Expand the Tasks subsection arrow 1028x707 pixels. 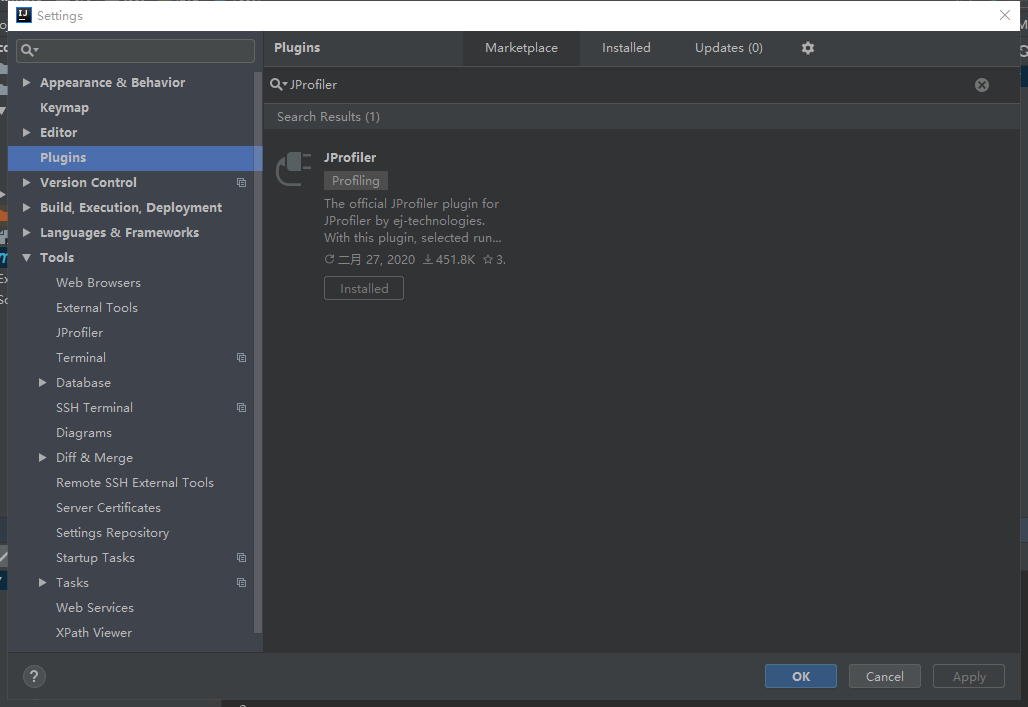click(x=42, y=582)
